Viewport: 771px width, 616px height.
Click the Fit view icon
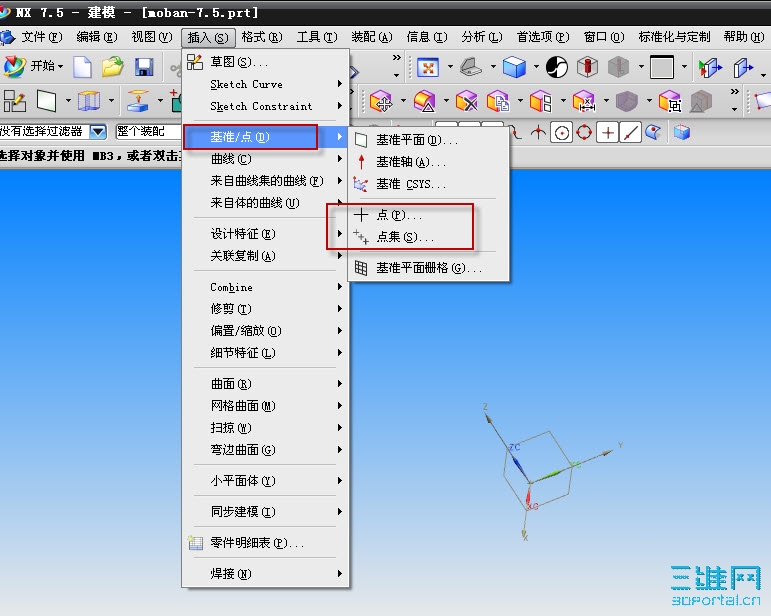pos(428,67)
